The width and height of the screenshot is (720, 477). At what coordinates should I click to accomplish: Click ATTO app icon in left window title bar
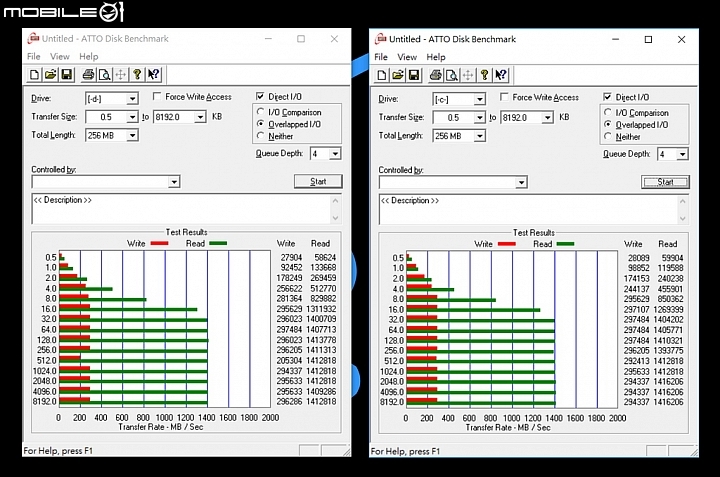click(33, 39)
